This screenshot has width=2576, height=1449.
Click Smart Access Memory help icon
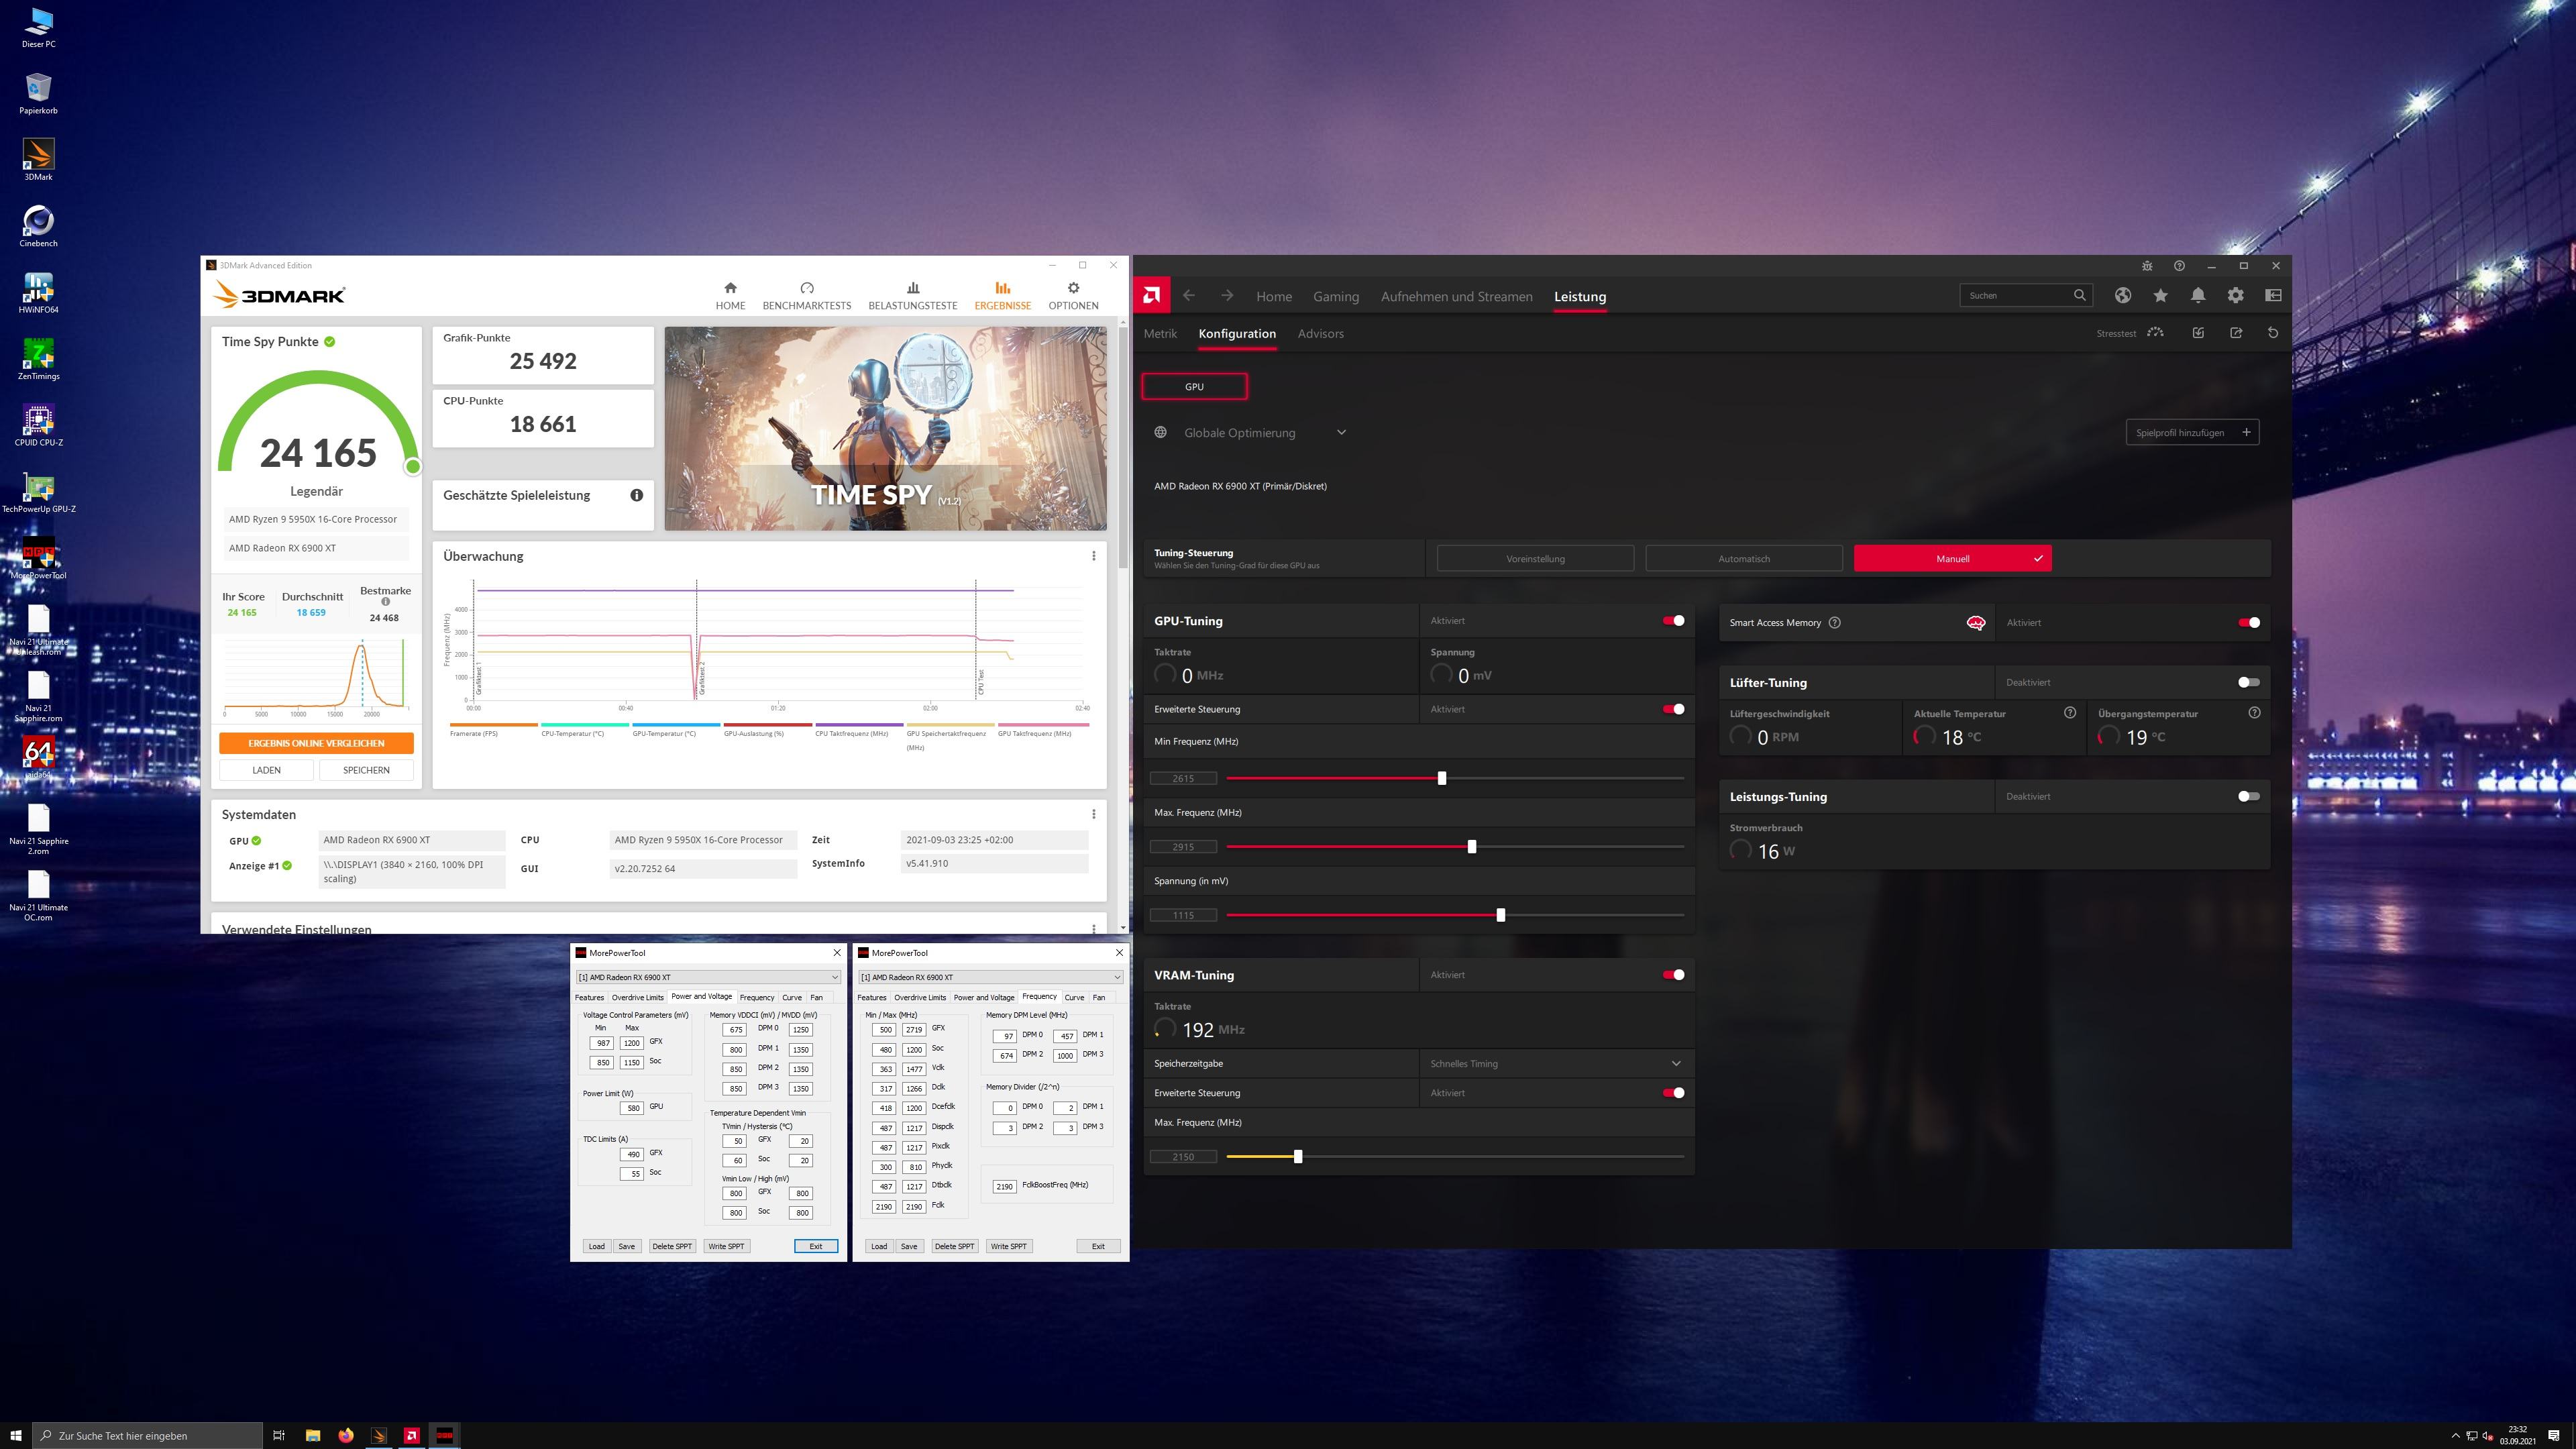tap(1834, 622)
